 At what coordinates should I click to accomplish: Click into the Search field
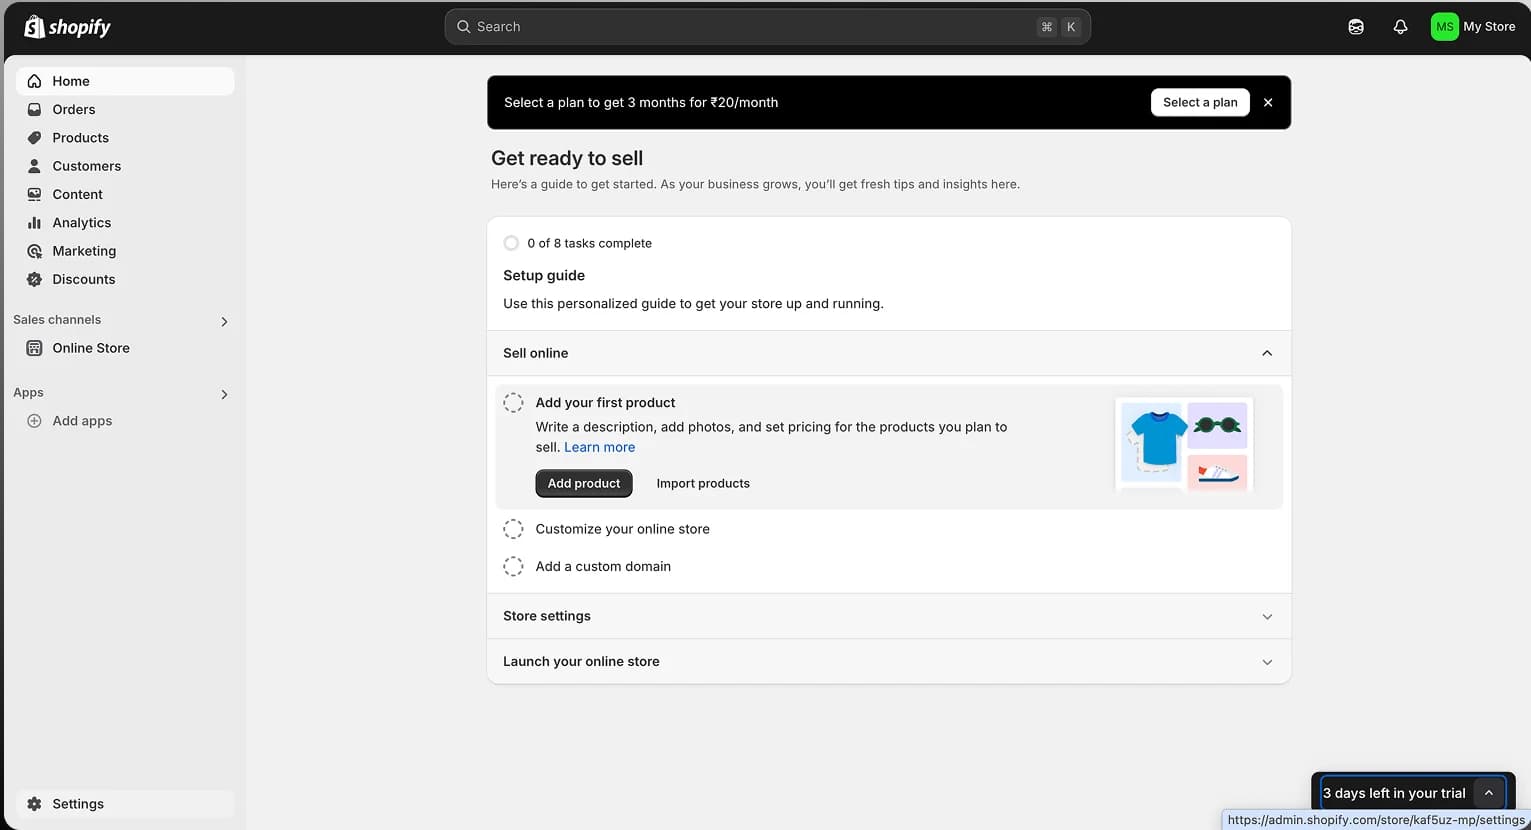[767, 27]
